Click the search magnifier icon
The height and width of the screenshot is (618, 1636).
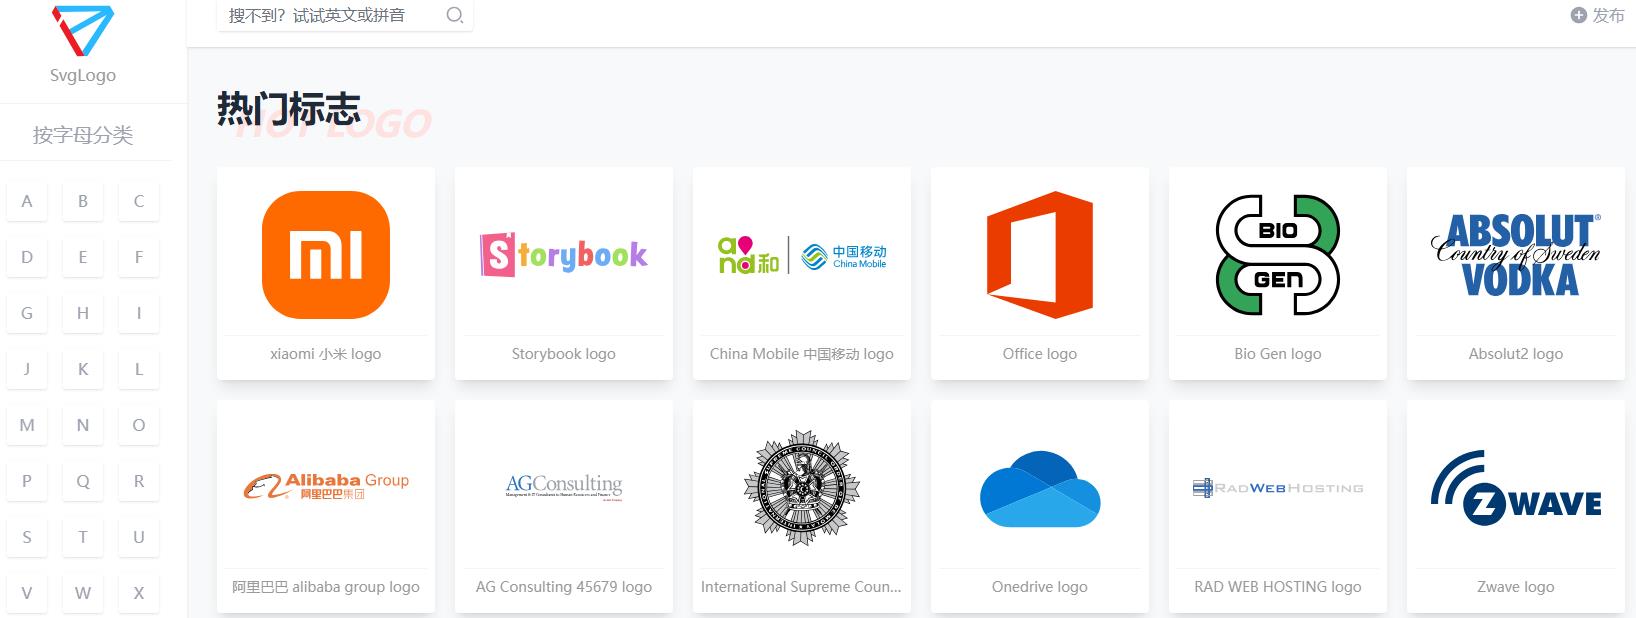454,15
